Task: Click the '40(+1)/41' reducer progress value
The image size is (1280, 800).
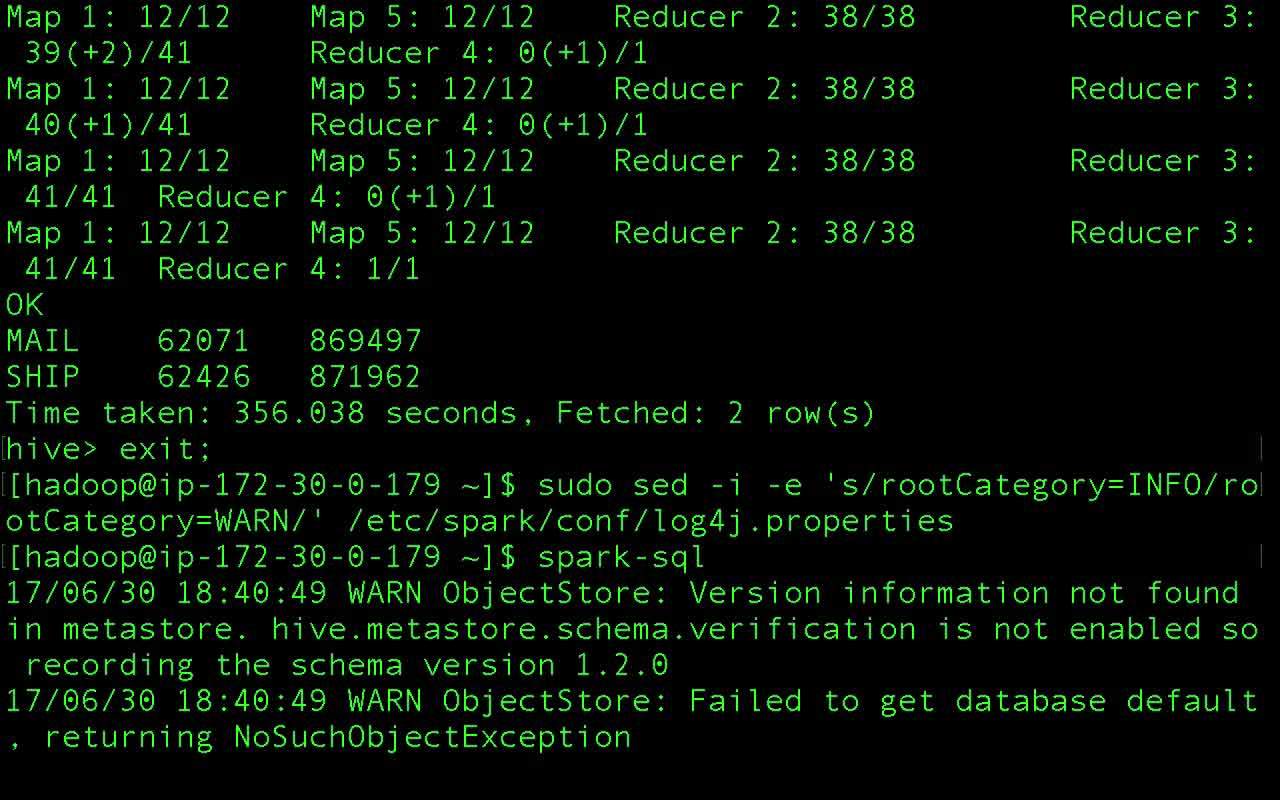Action: pos(108,125)
